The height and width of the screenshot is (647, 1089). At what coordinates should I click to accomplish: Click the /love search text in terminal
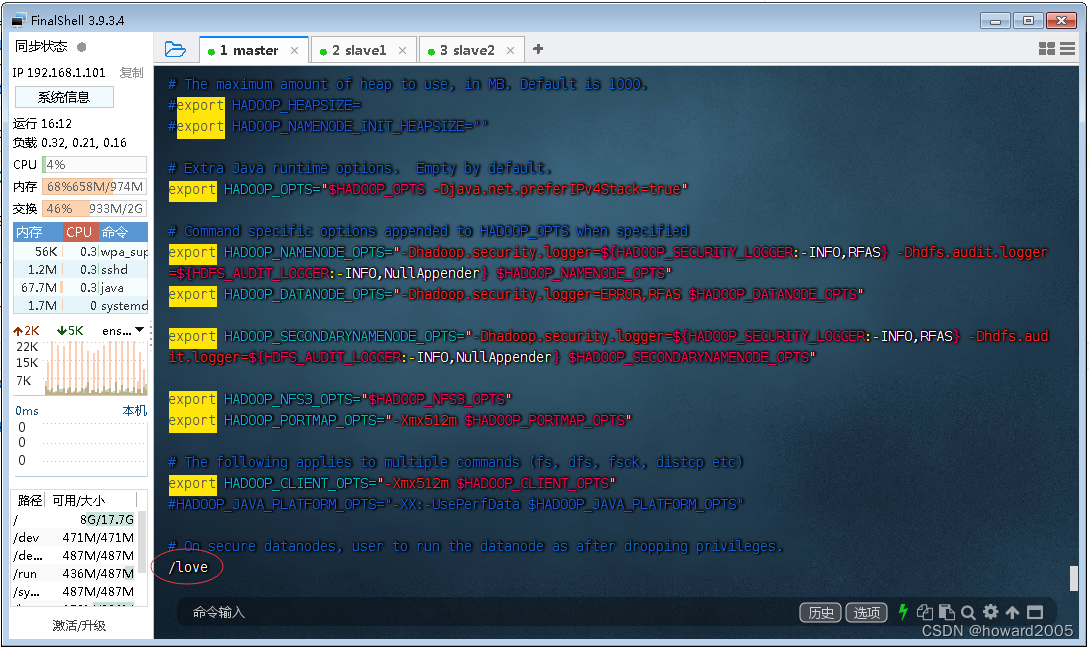pos(188,567)
